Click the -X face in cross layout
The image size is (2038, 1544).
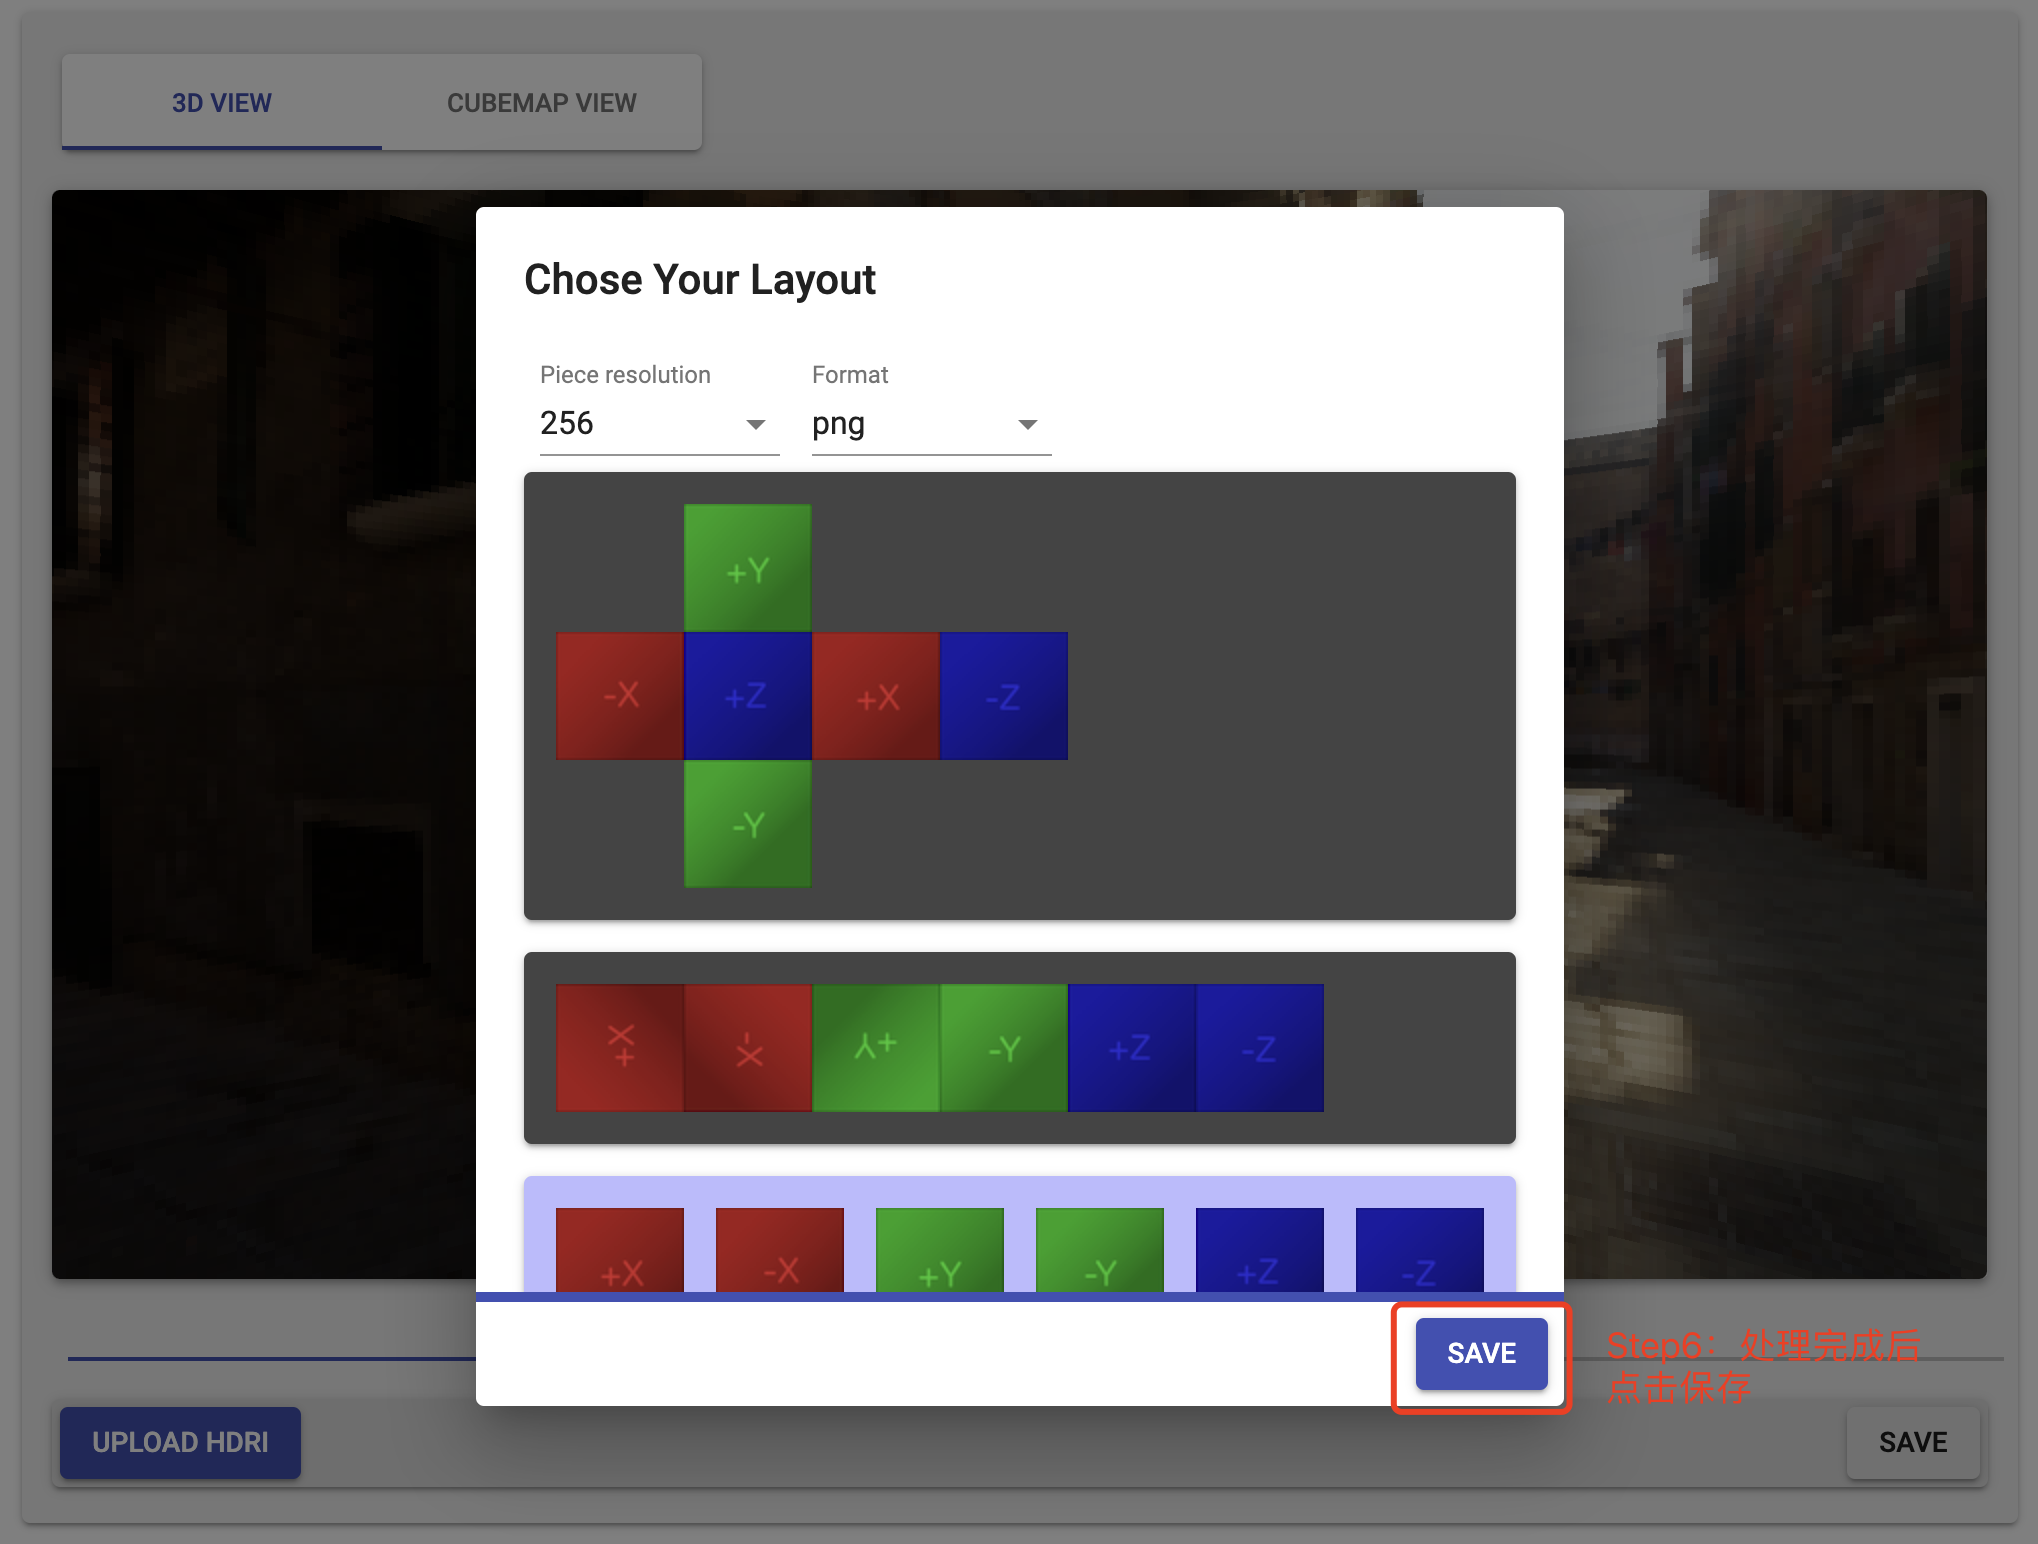(620, 696)
